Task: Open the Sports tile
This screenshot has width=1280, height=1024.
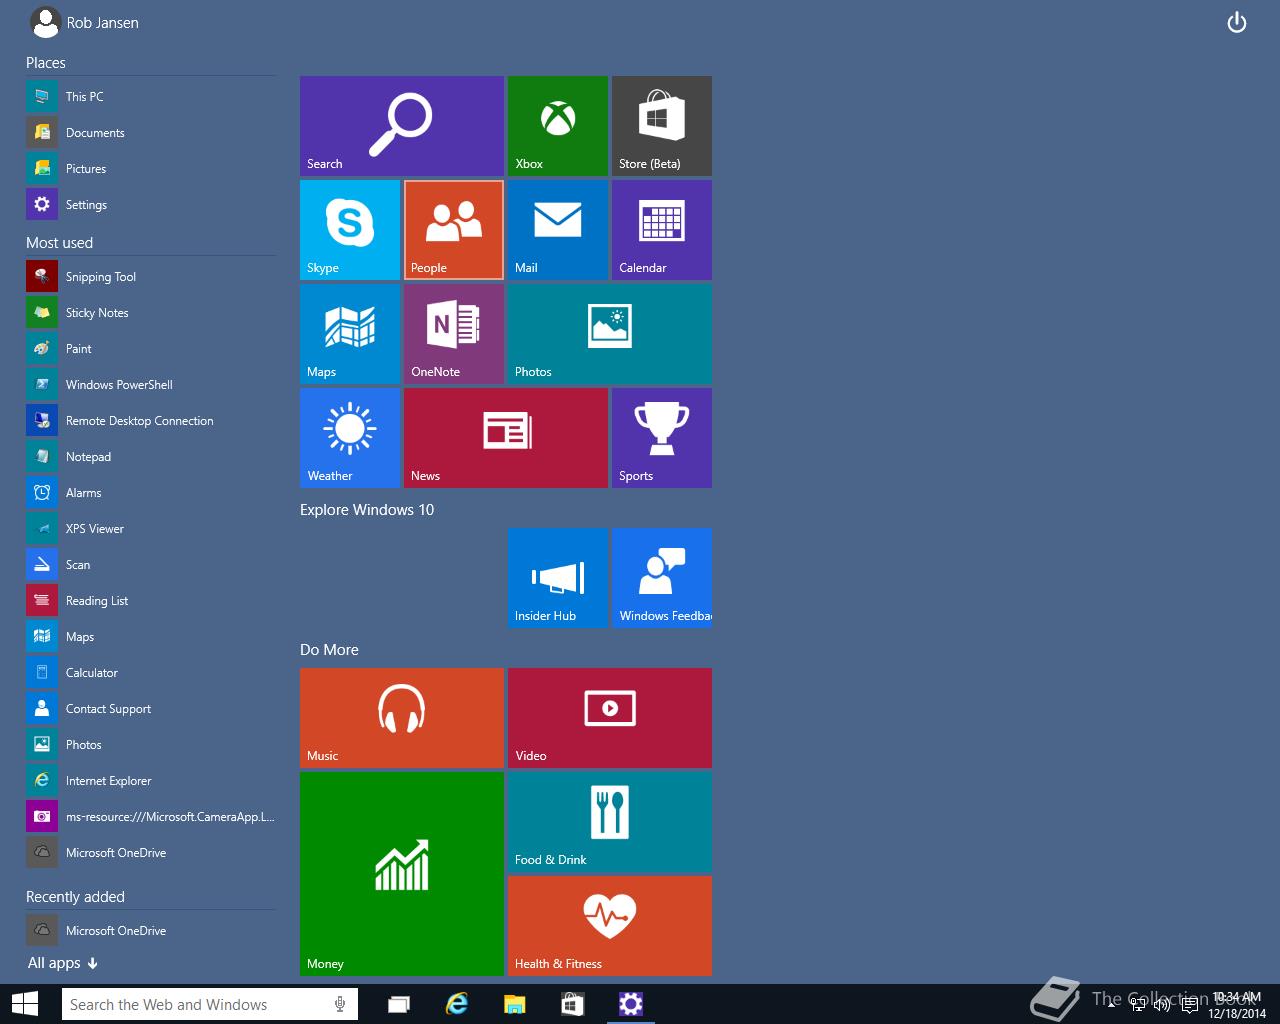Action: [662, 438]
